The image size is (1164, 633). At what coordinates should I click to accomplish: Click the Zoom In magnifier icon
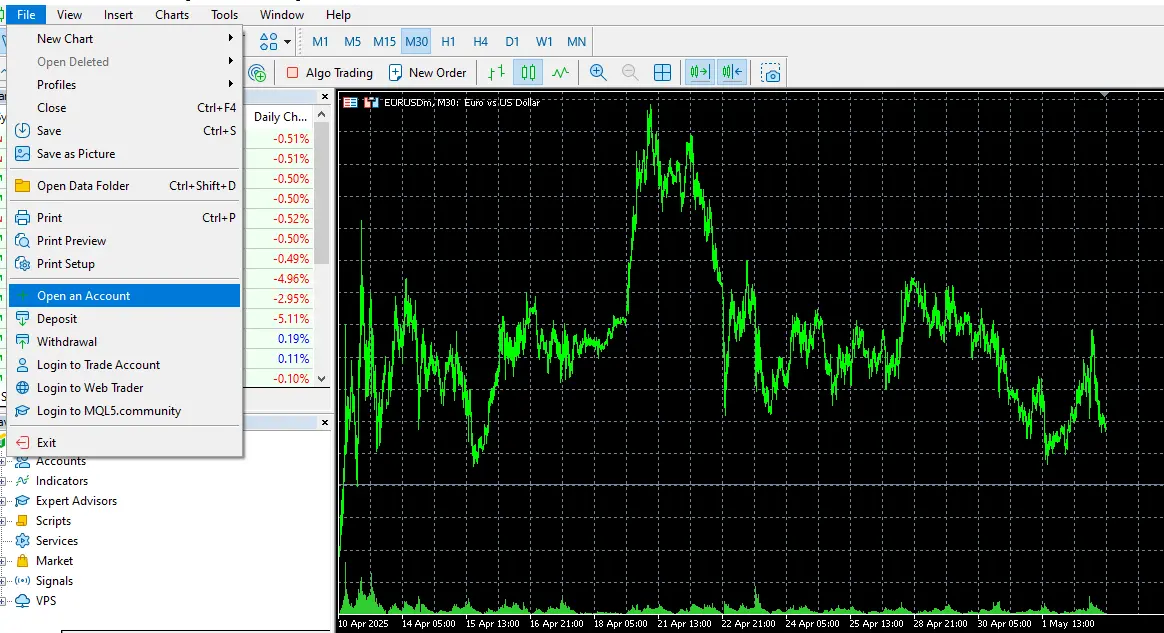598,72
